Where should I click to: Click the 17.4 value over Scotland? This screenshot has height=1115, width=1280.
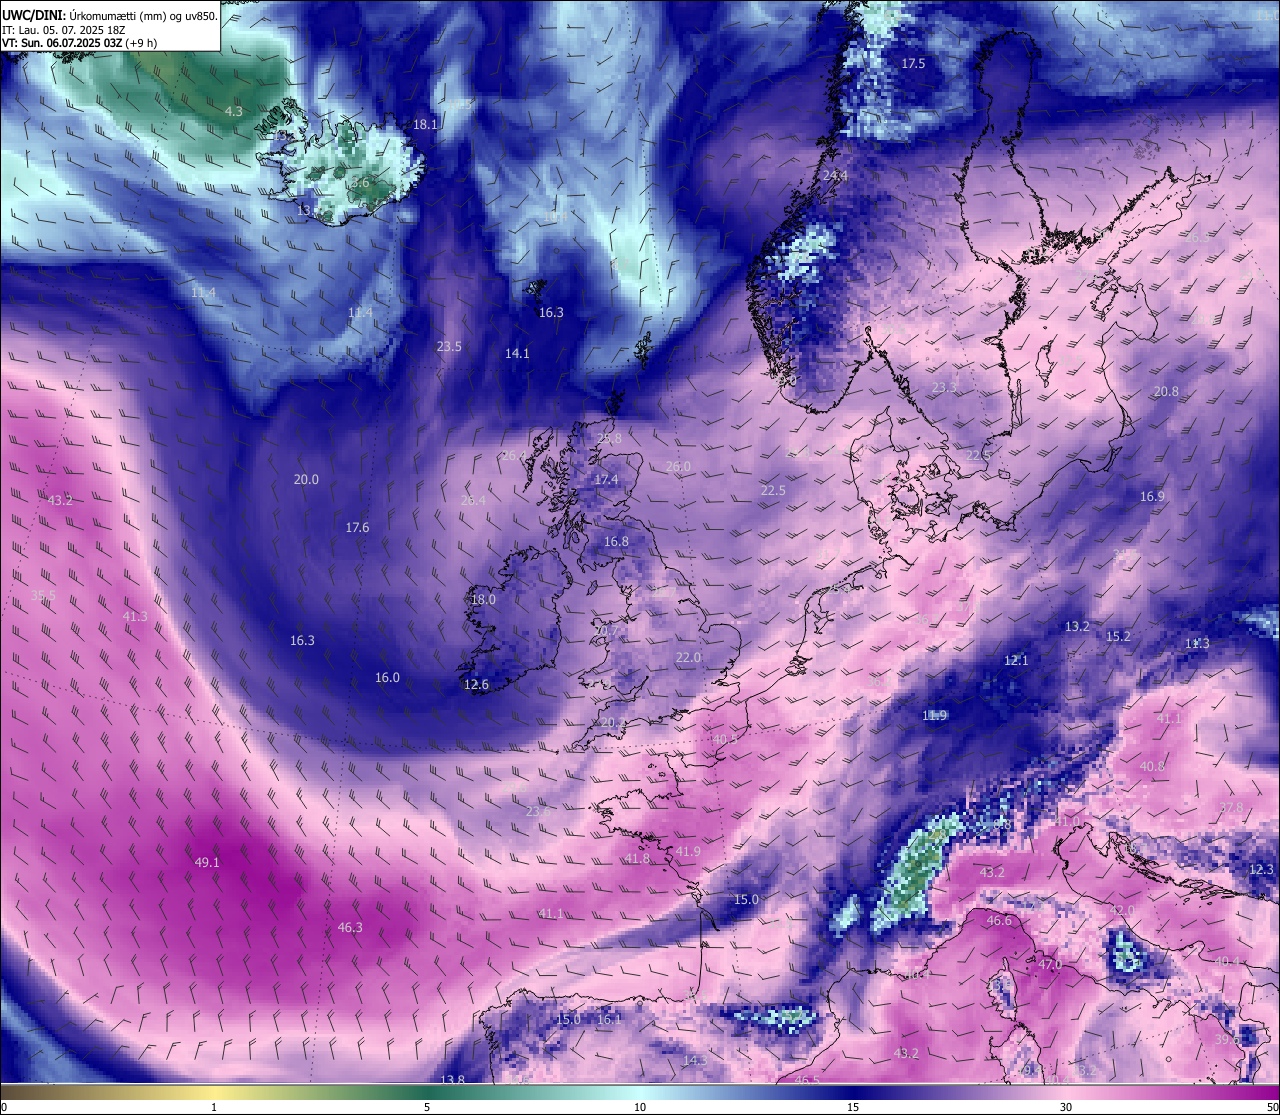(606, 480)
